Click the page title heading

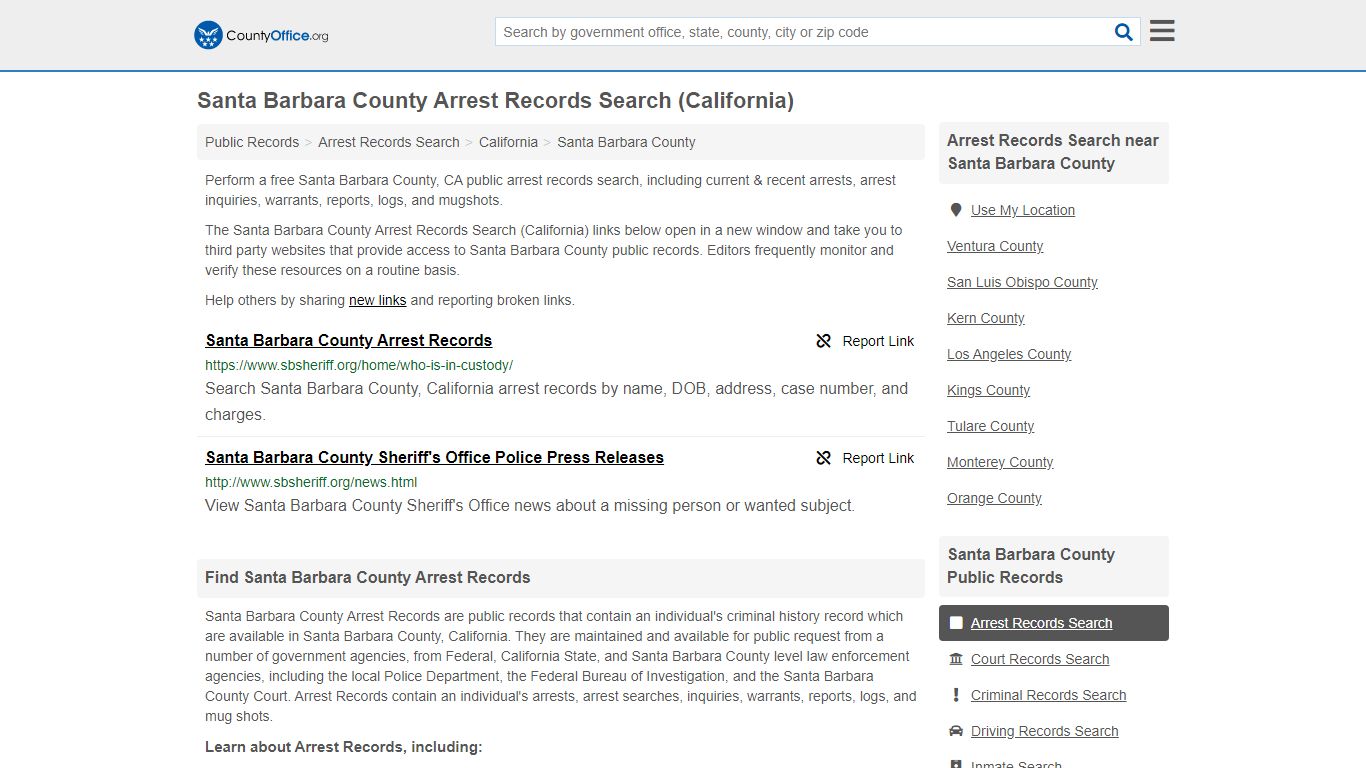[496, 101]
